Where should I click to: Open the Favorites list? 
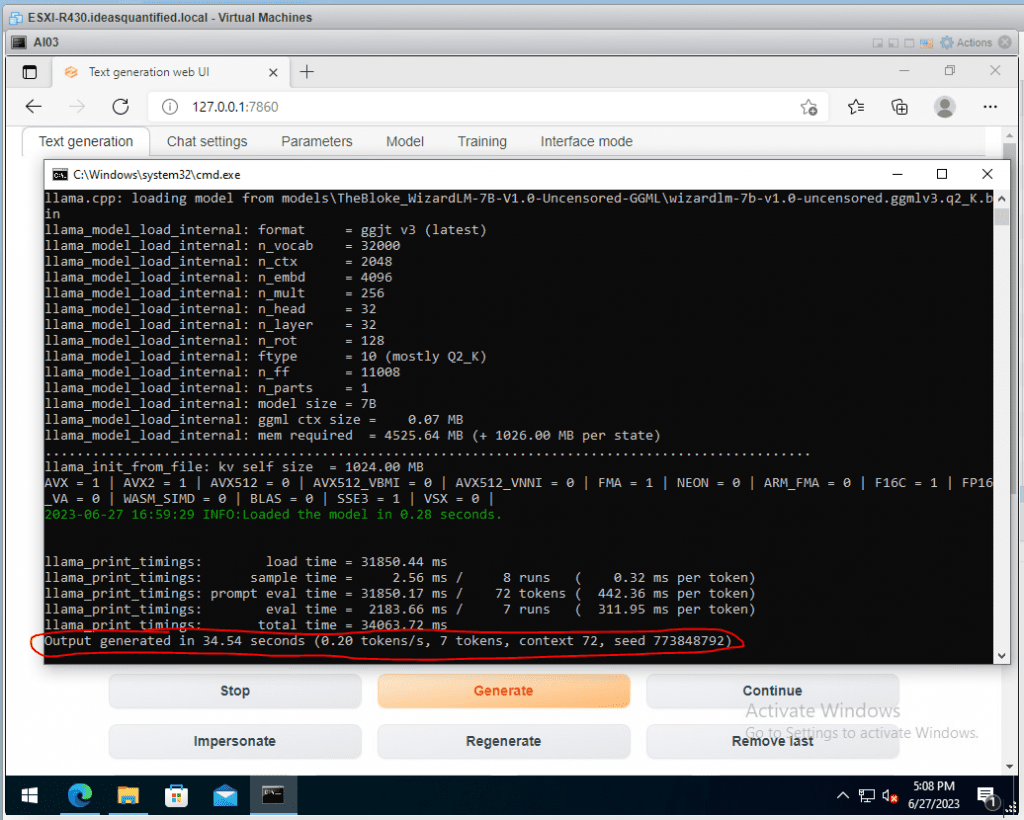(x=856, y=106)
